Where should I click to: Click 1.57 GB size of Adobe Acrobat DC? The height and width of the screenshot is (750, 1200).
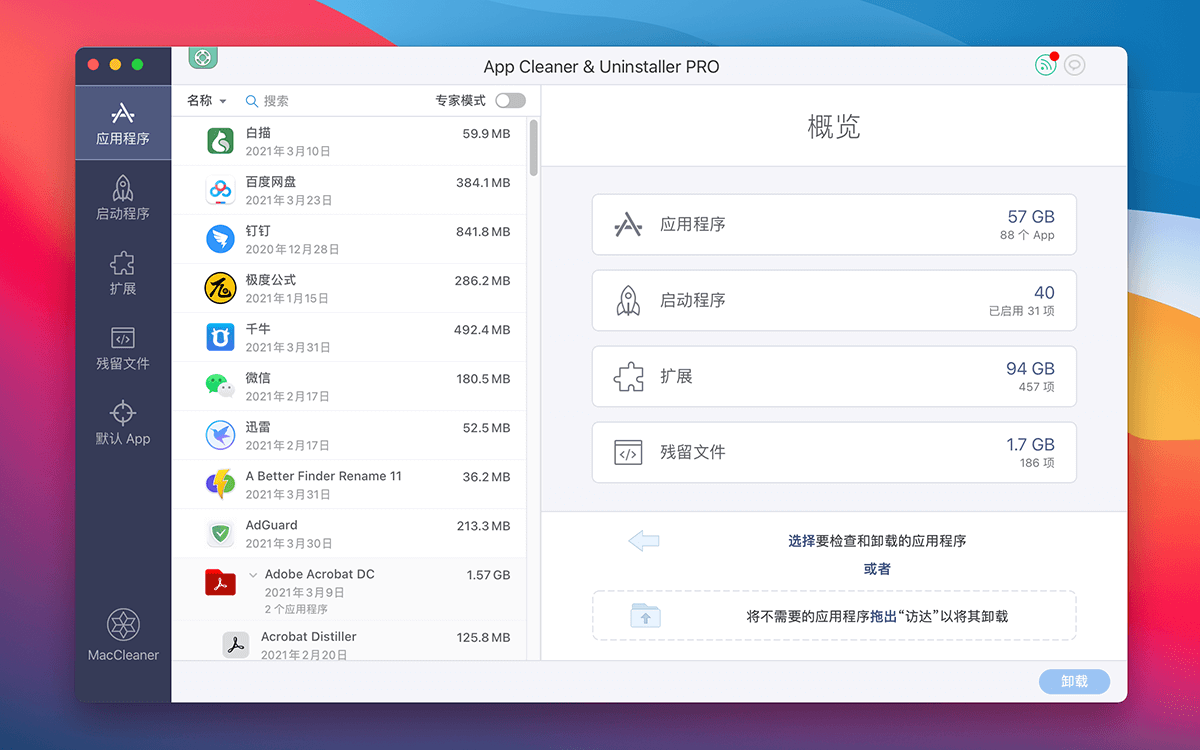[488, 574]
